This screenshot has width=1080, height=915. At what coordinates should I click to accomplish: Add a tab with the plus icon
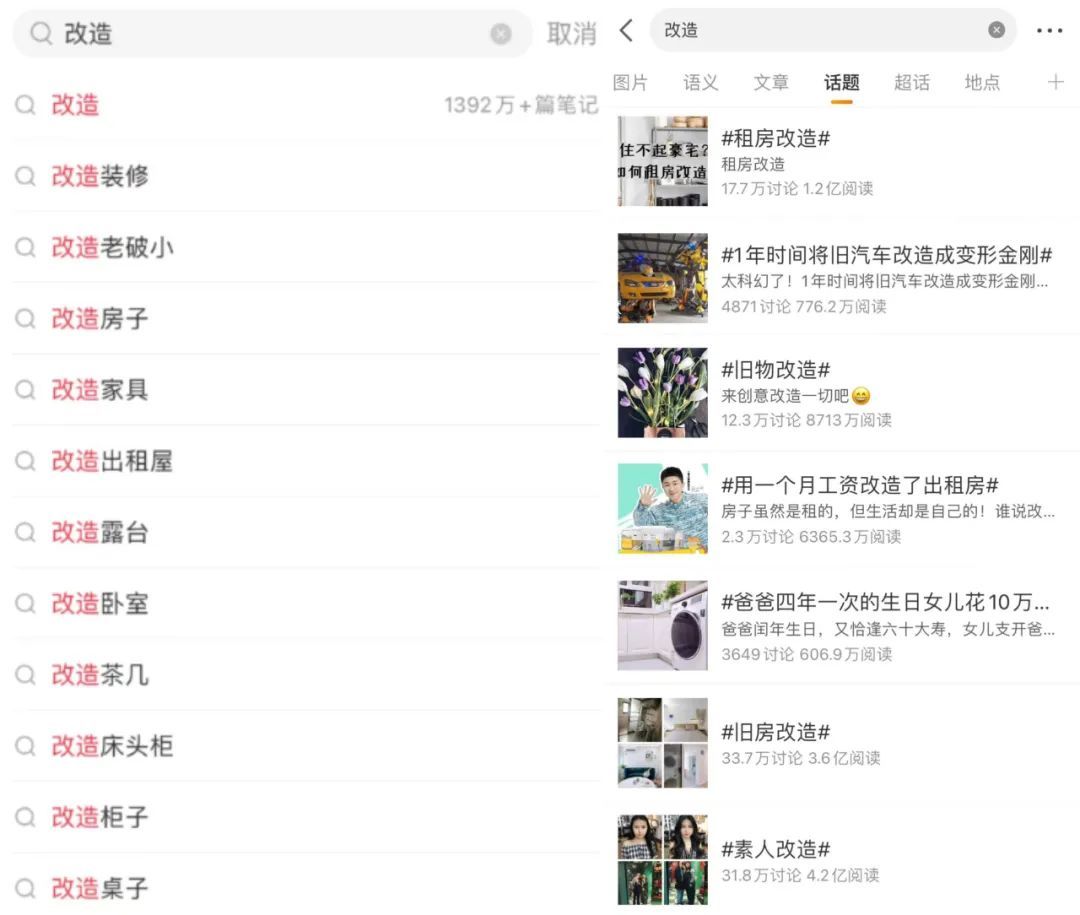pos(1055,82)
